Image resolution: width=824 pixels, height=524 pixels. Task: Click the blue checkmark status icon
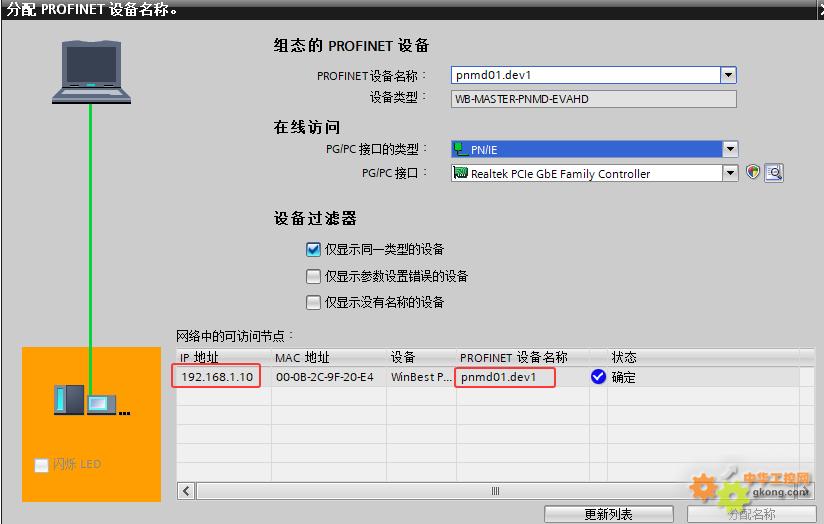click(x=598, y=377)
